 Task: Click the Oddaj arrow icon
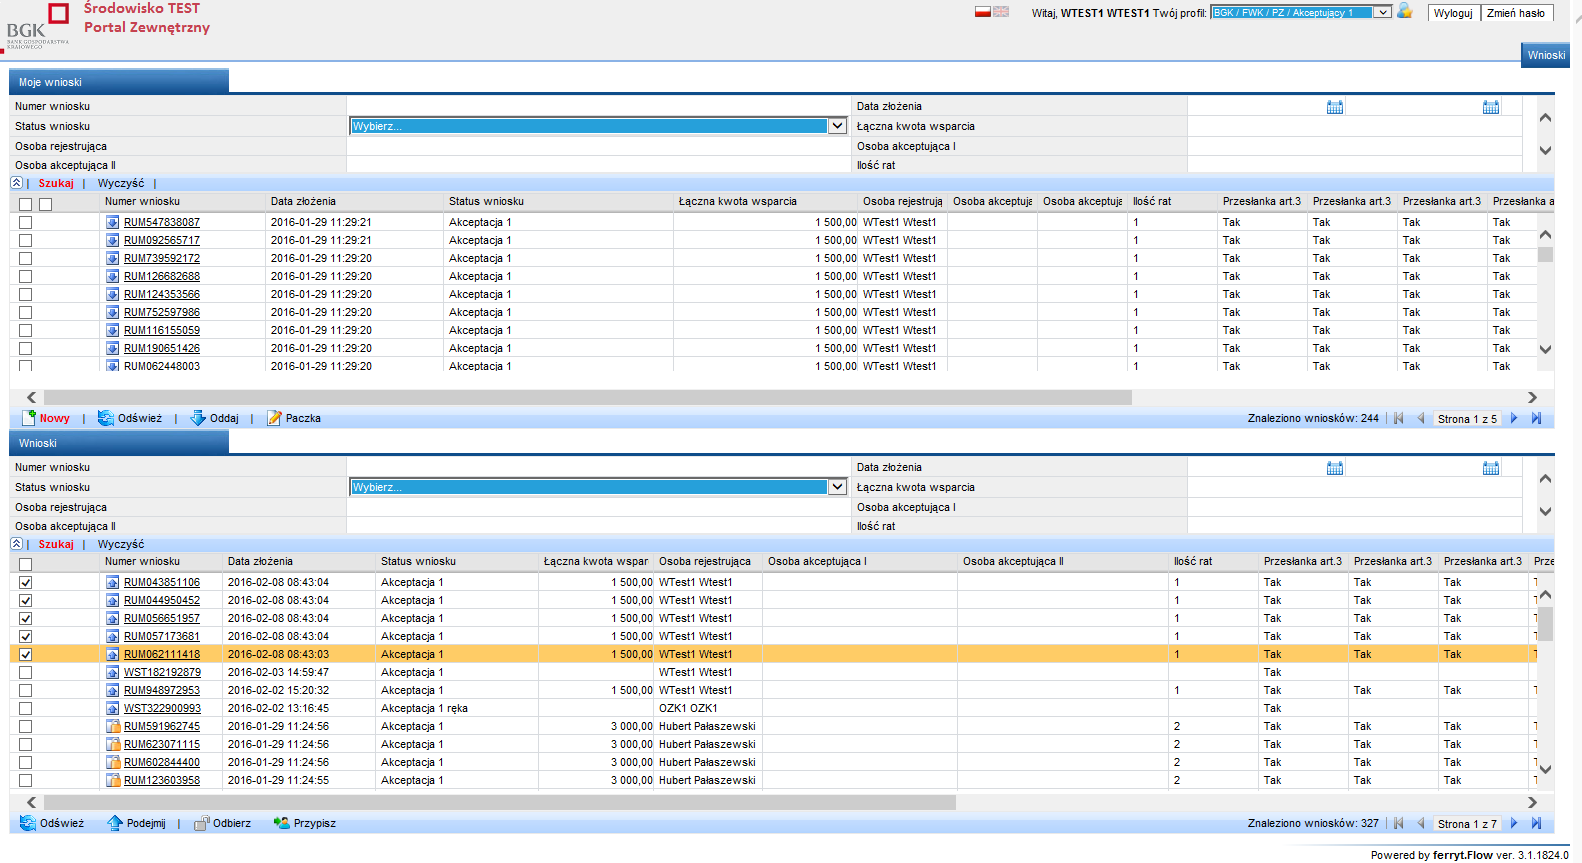pyautogui.click(x=198, y=418)
